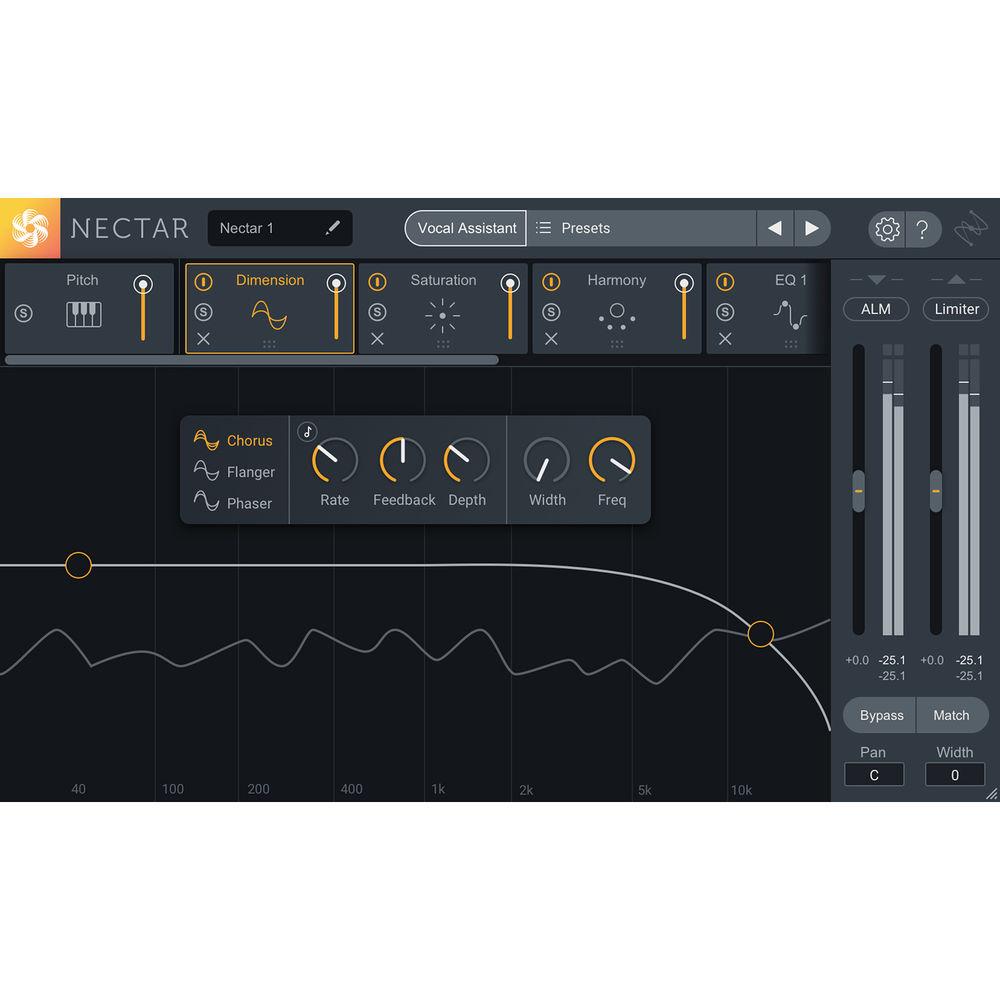The width and height of the screenshot is (1000, 1000).
Task: Click the Saturation module starburst icon
Action: [x=443, y=313]
